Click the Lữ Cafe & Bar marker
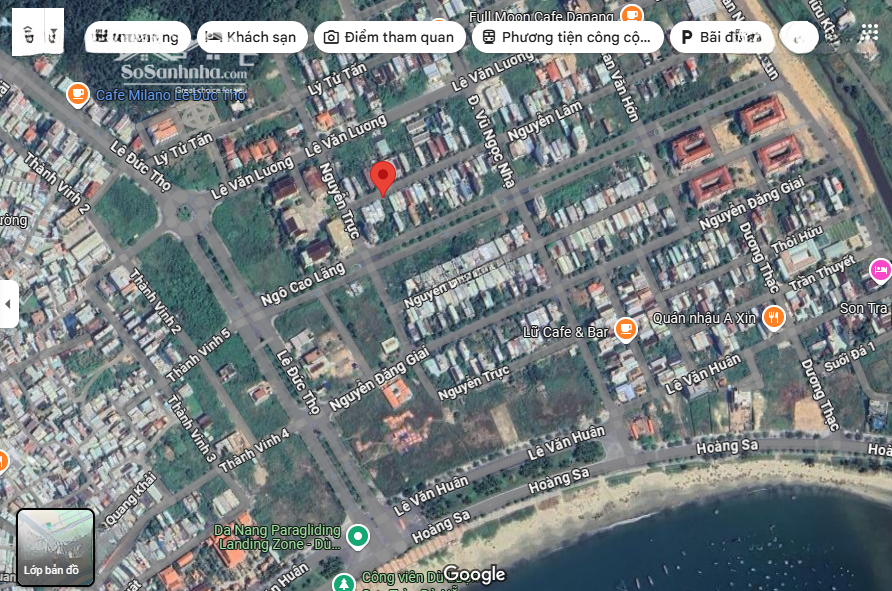 tap(626, 329)
